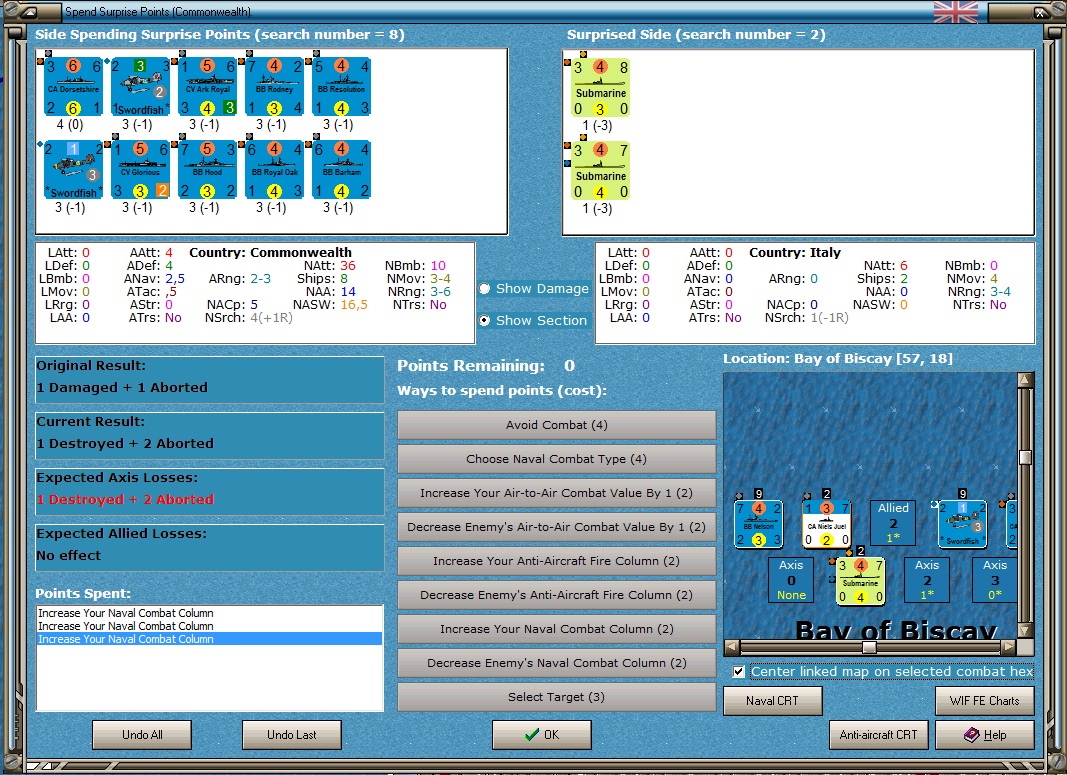Select the Swordfish counter beside CV Glorious
The width and height of the screenshot is (1067, 775).
pos(73,169)
